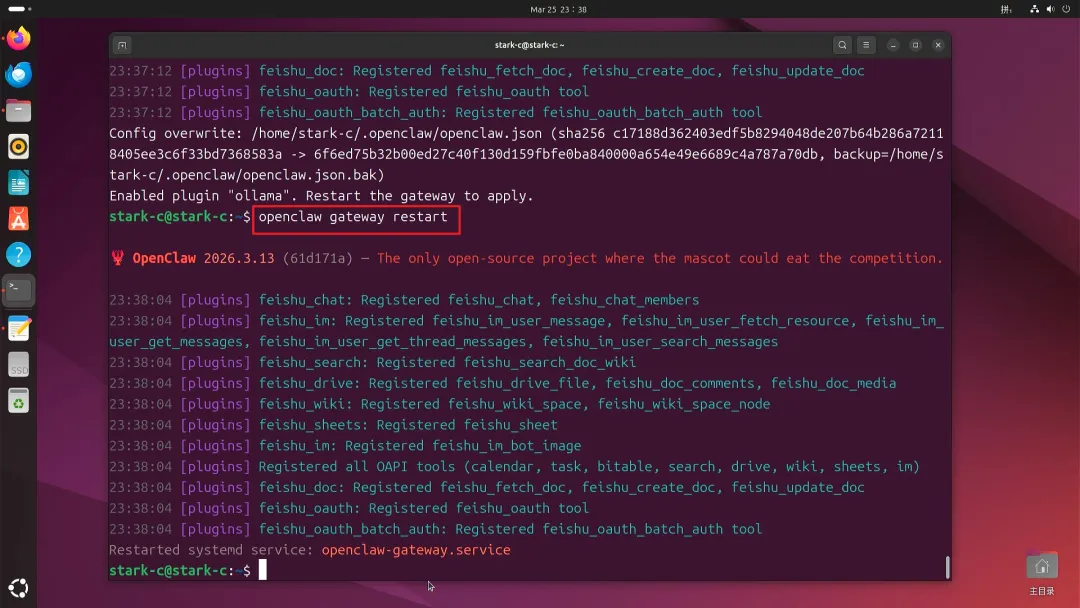Open the Trash icon in dock
The height and width of the screenshot is (608, 1080).
pos(19,401)
